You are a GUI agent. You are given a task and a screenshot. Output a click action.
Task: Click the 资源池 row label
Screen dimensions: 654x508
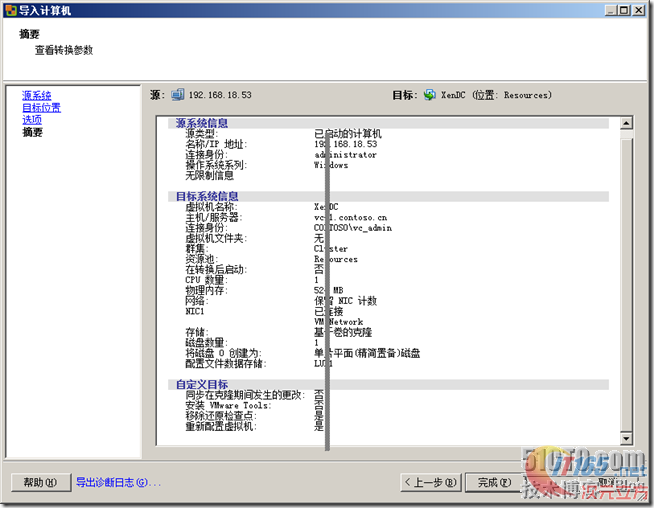point(201,259)
